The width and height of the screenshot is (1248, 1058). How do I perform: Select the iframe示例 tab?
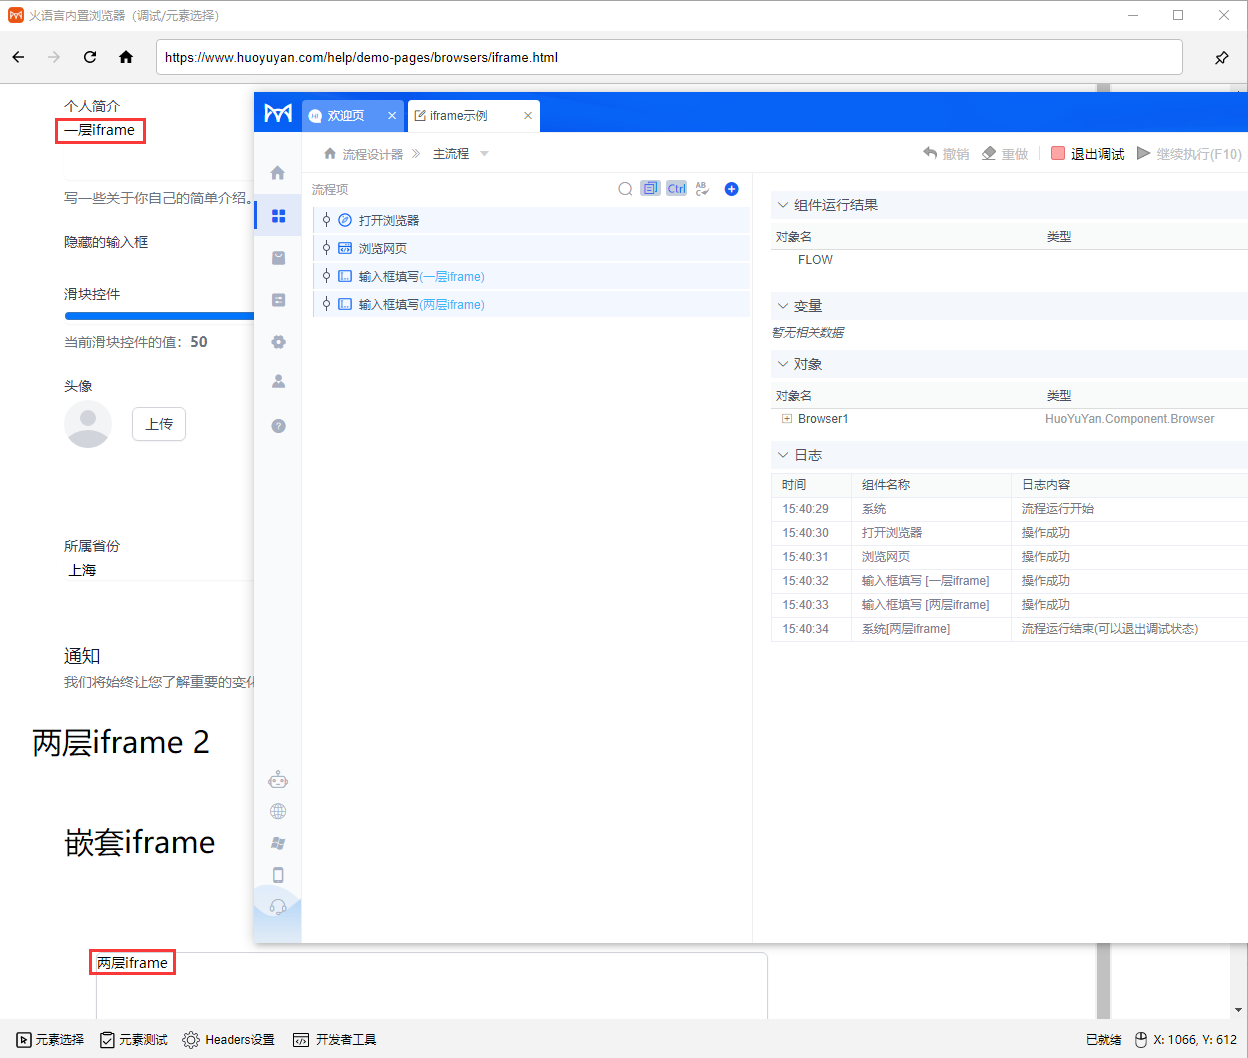pos(459,116)
